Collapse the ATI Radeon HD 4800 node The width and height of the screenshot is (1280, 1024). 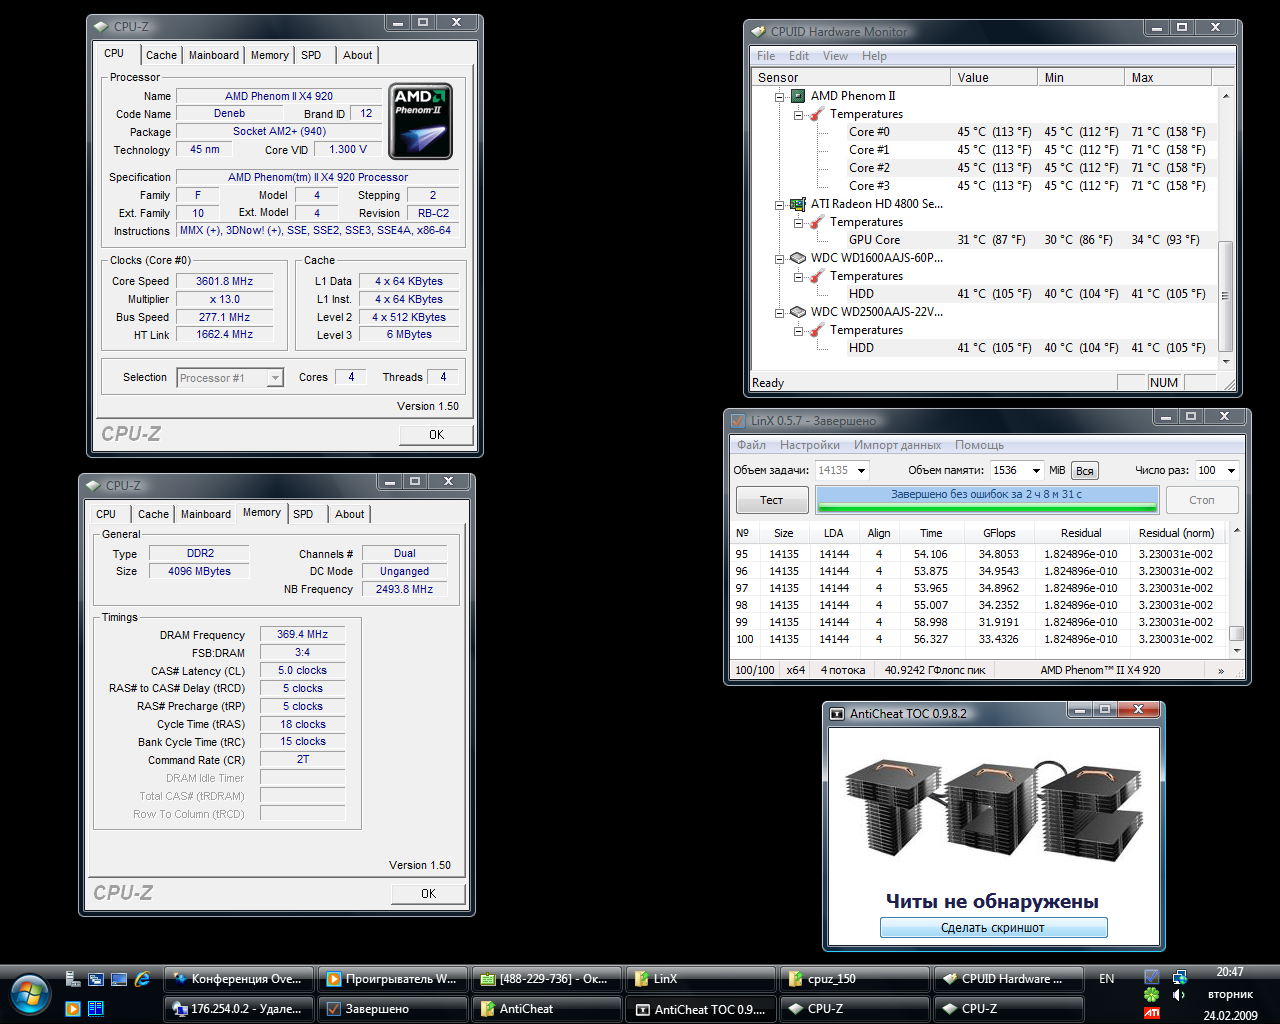coord(780,205)
